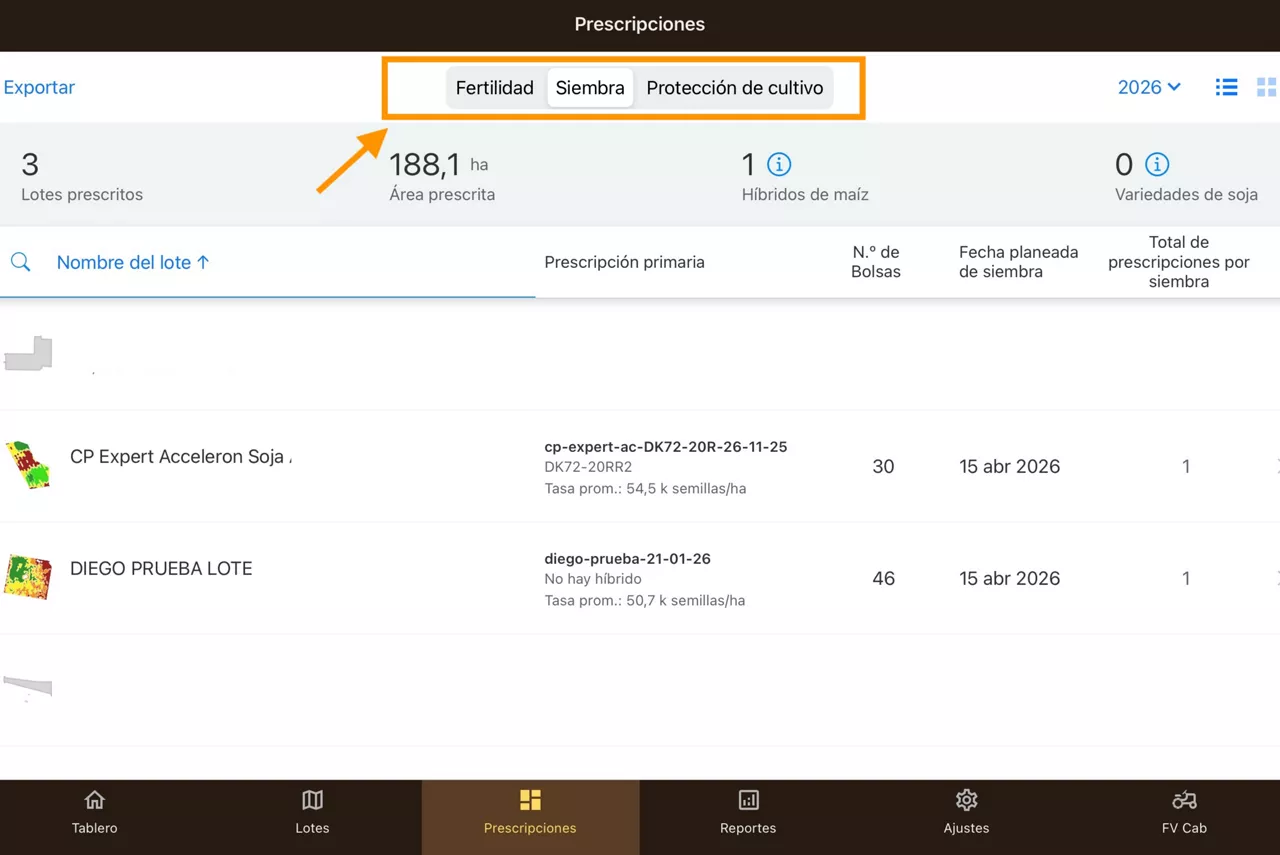Viewport: 1280px width, 855px height.
Task: Open the search for lote names
Action: [x=20, y=262]
